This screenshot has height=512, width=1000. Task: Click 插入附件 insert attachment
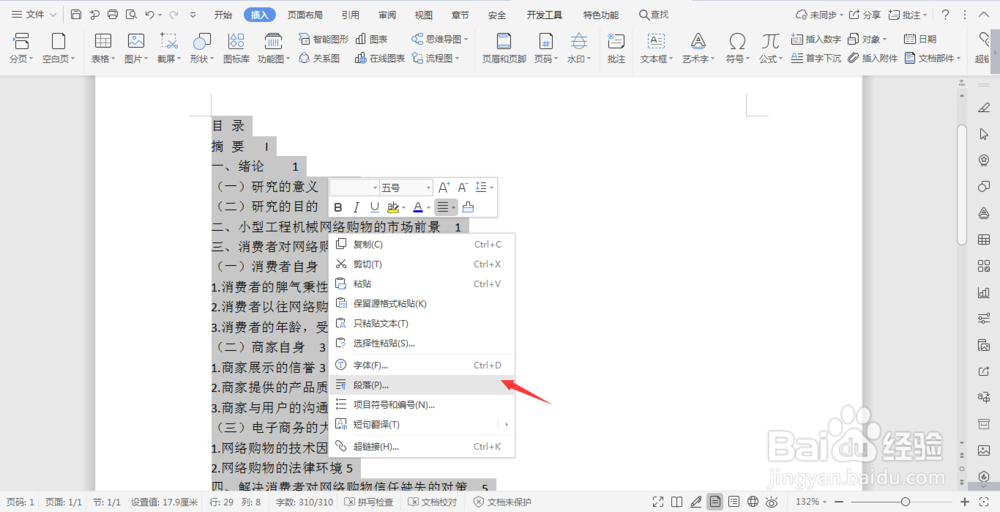872,58
